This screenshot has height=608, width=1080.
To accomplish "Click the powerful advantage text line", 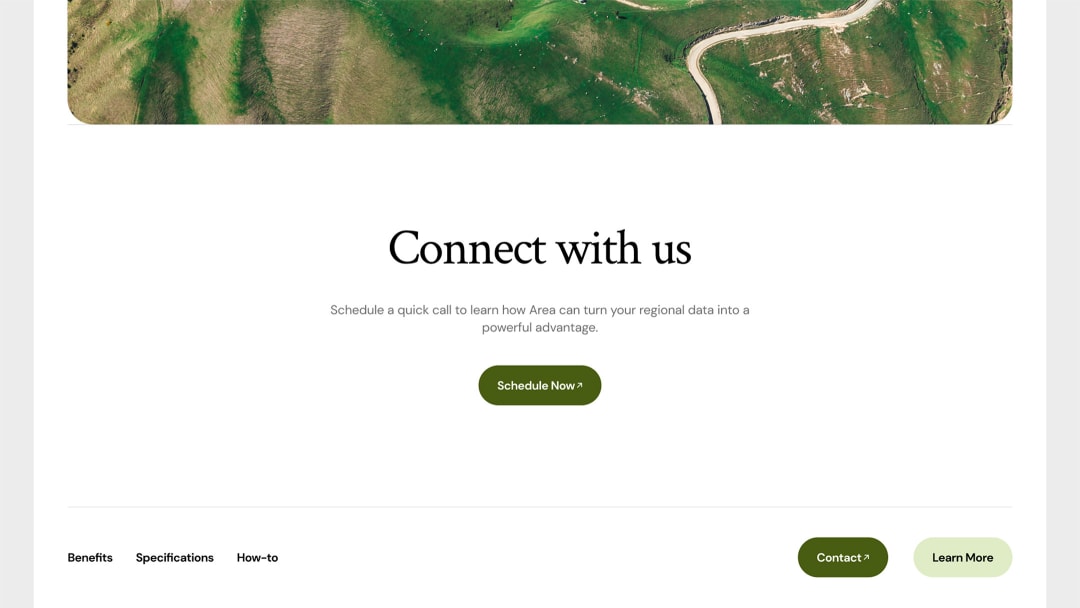I will (x=540, y=328).
